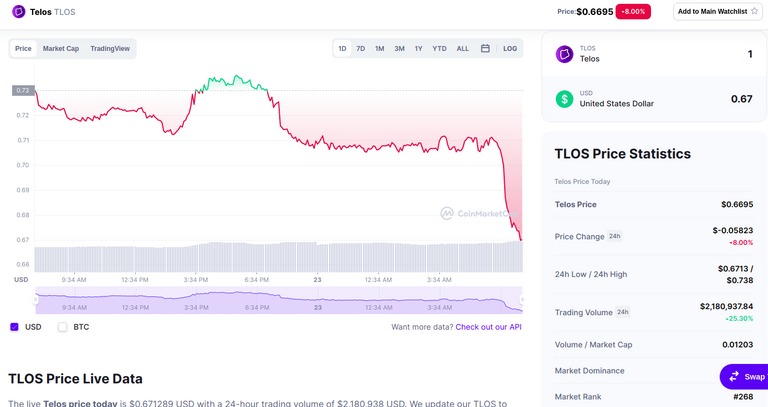Click the Market Rank value #268

tap(743, 397)
